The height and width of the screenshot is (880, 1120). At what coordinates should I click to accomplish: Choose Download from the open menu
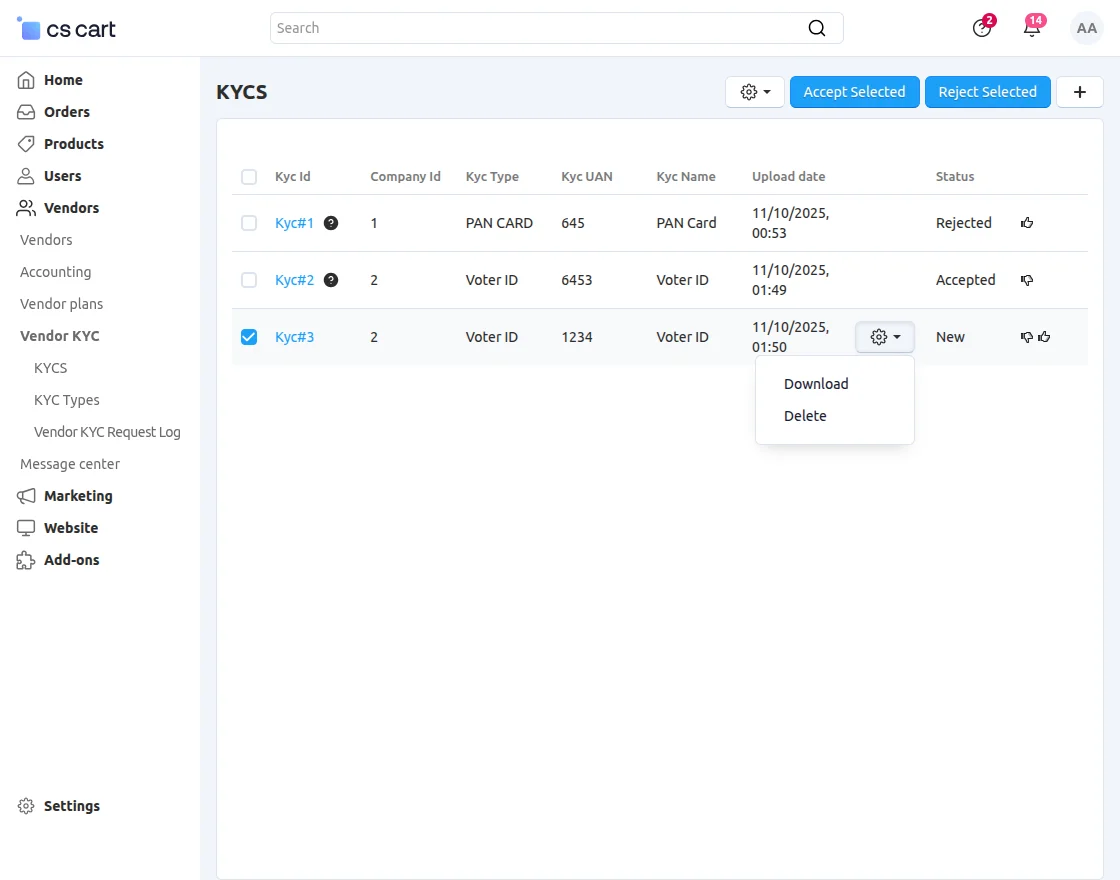click(815, 384)
